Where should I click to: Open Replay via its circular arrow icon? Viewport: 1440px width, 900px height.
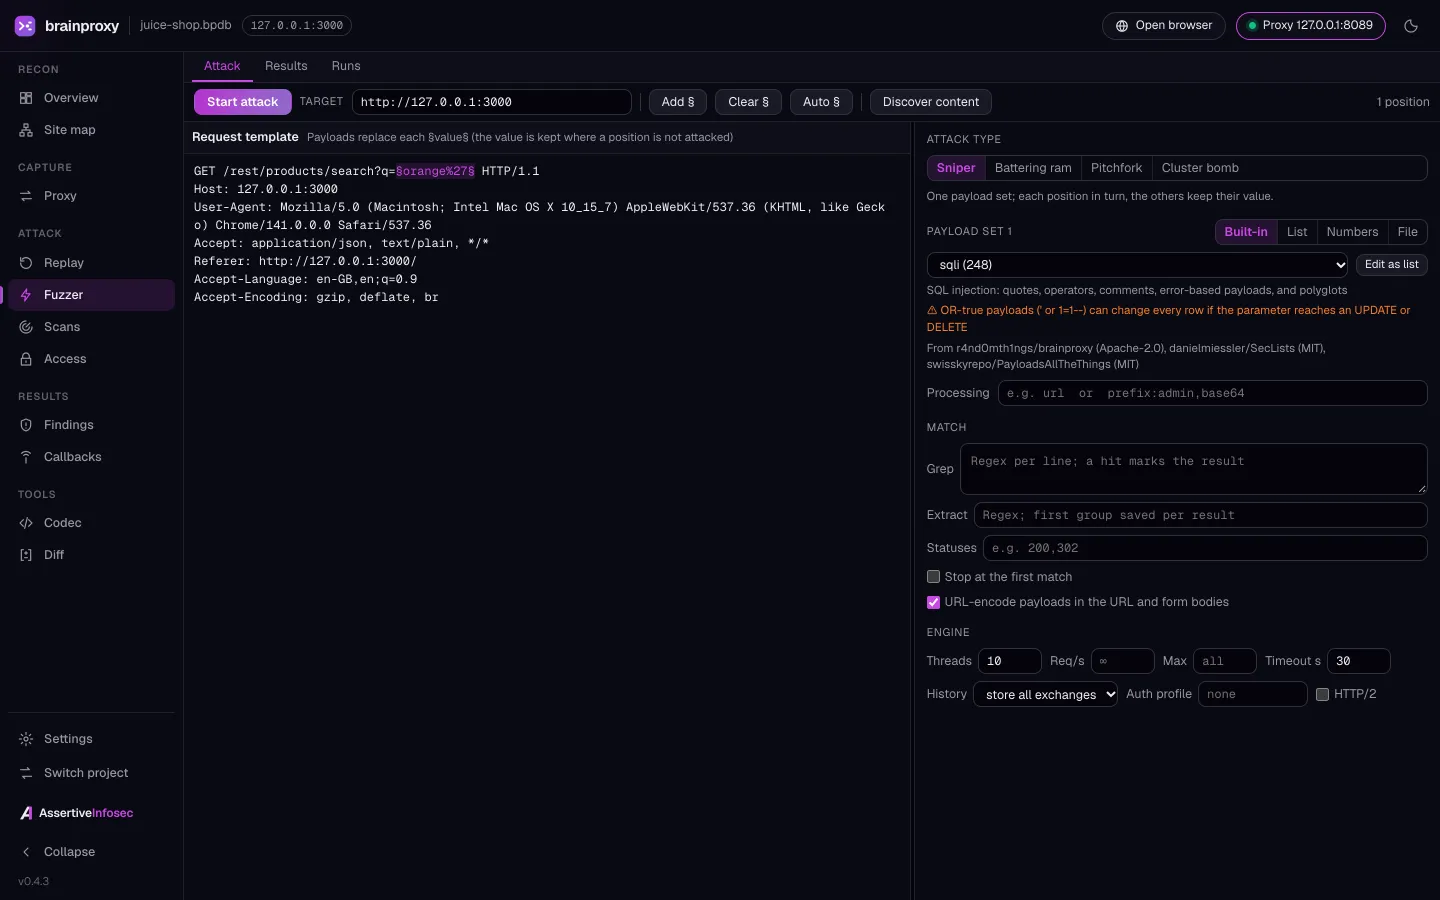(x=26, y=263)
